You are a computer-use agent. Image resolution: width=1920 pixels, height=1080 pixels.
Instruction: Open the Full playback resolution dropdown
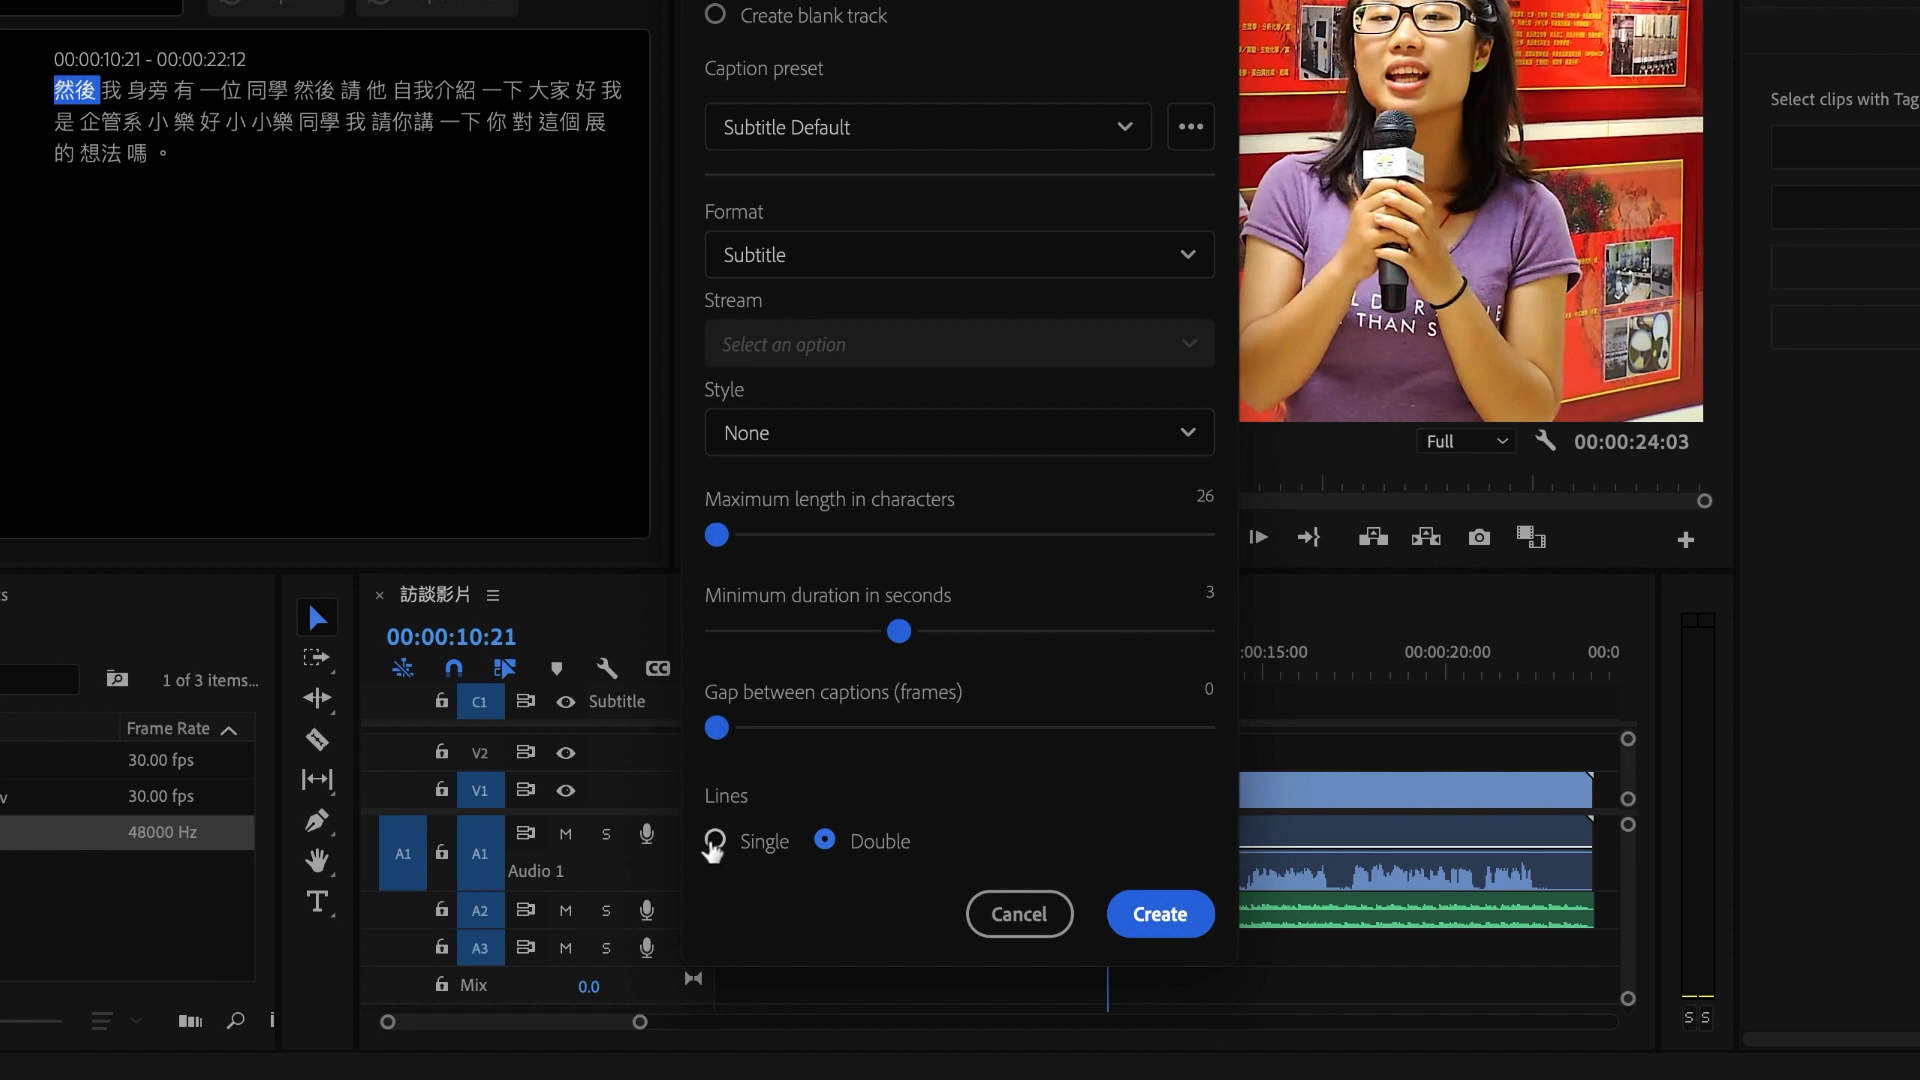click(1465, 441)
